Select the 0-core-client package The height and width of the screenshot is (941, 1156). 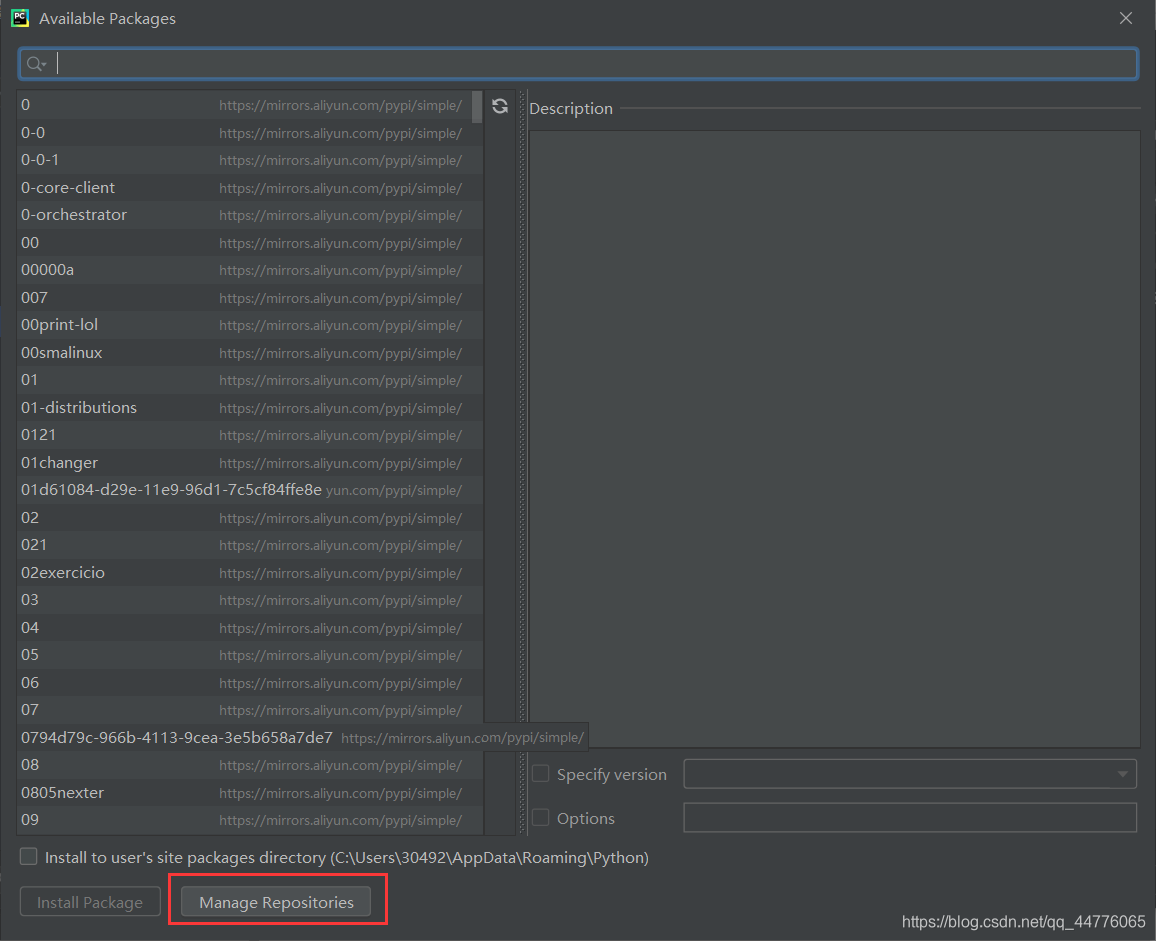coord(67,187)
